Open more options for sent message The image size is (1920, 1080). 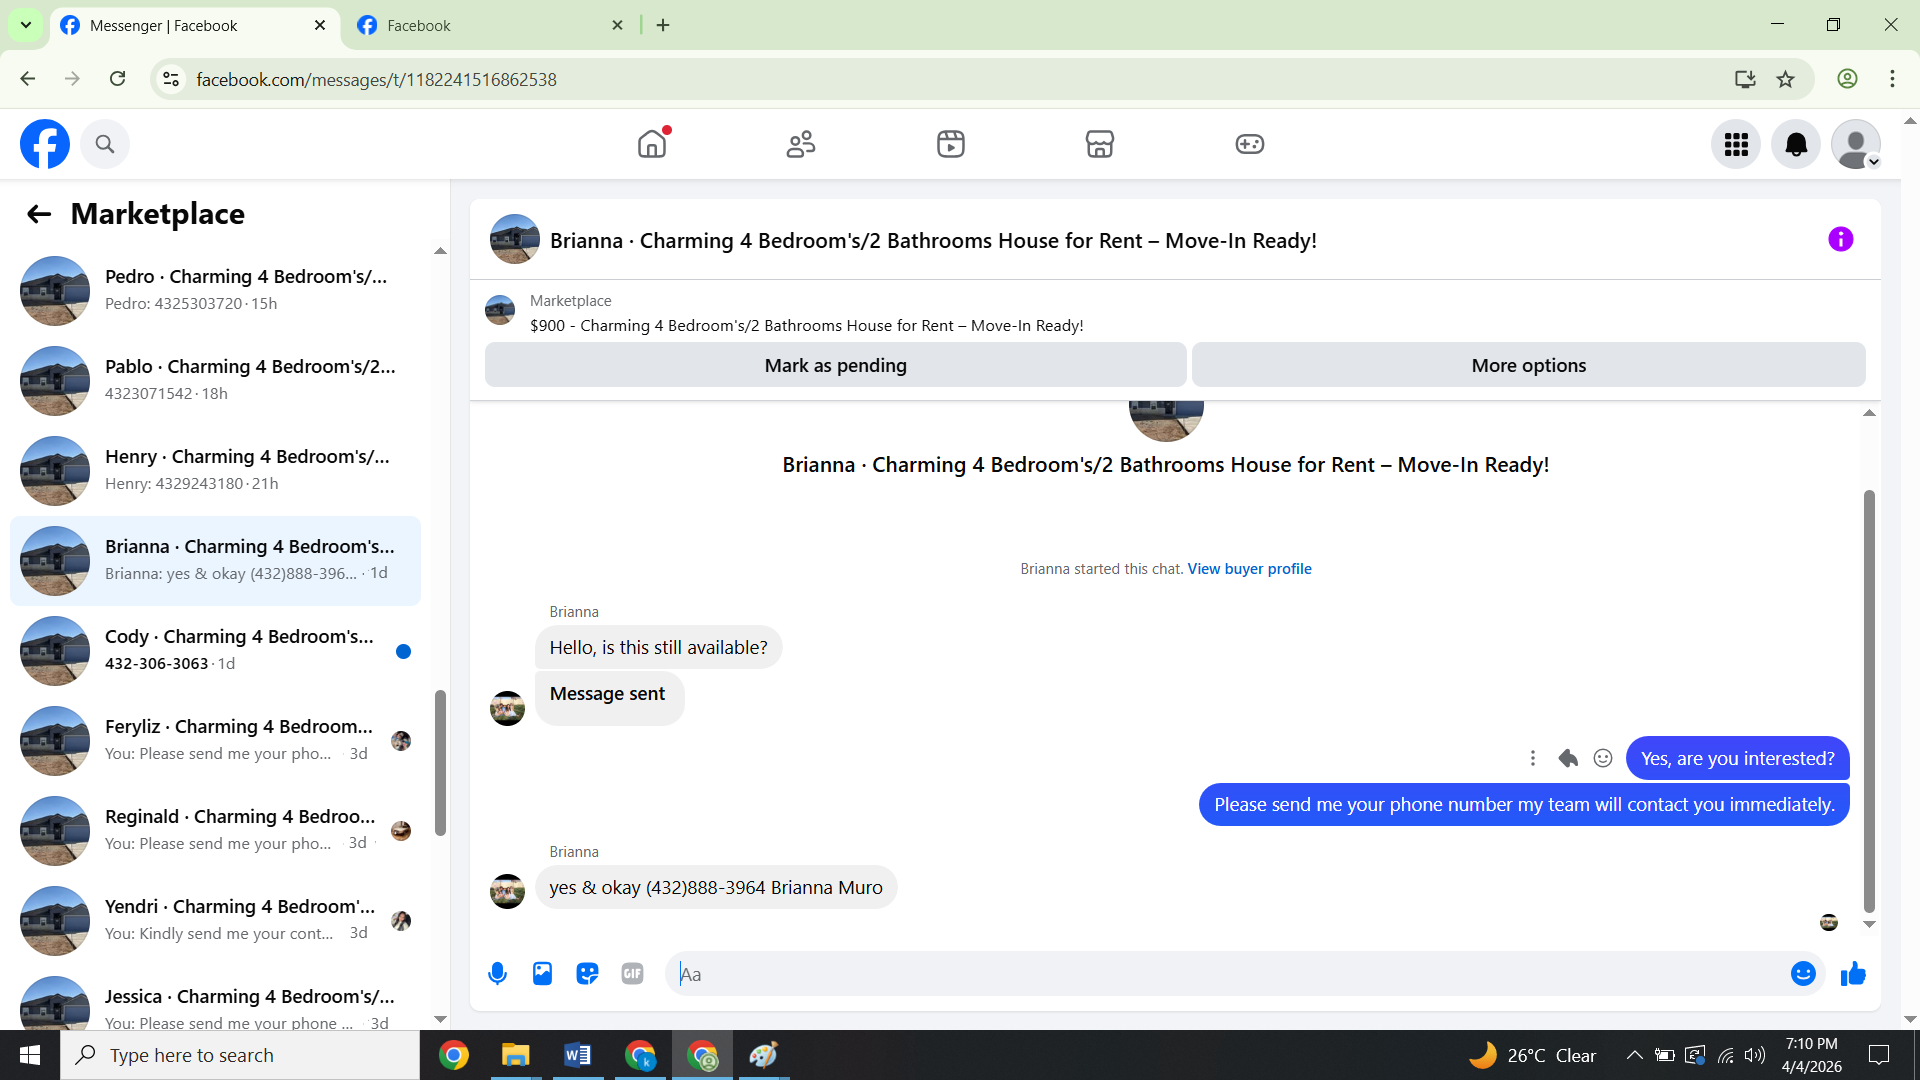click(x=1532, y=759)
